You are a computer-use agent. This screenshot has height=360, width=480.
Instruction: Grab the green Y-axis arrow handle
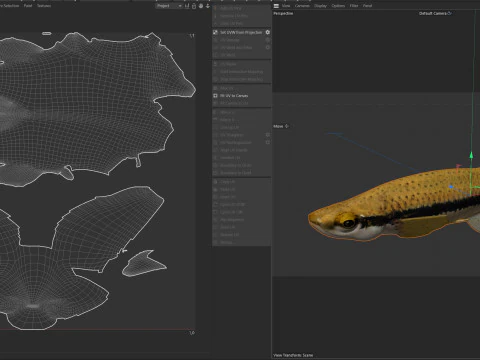point(471,155)
